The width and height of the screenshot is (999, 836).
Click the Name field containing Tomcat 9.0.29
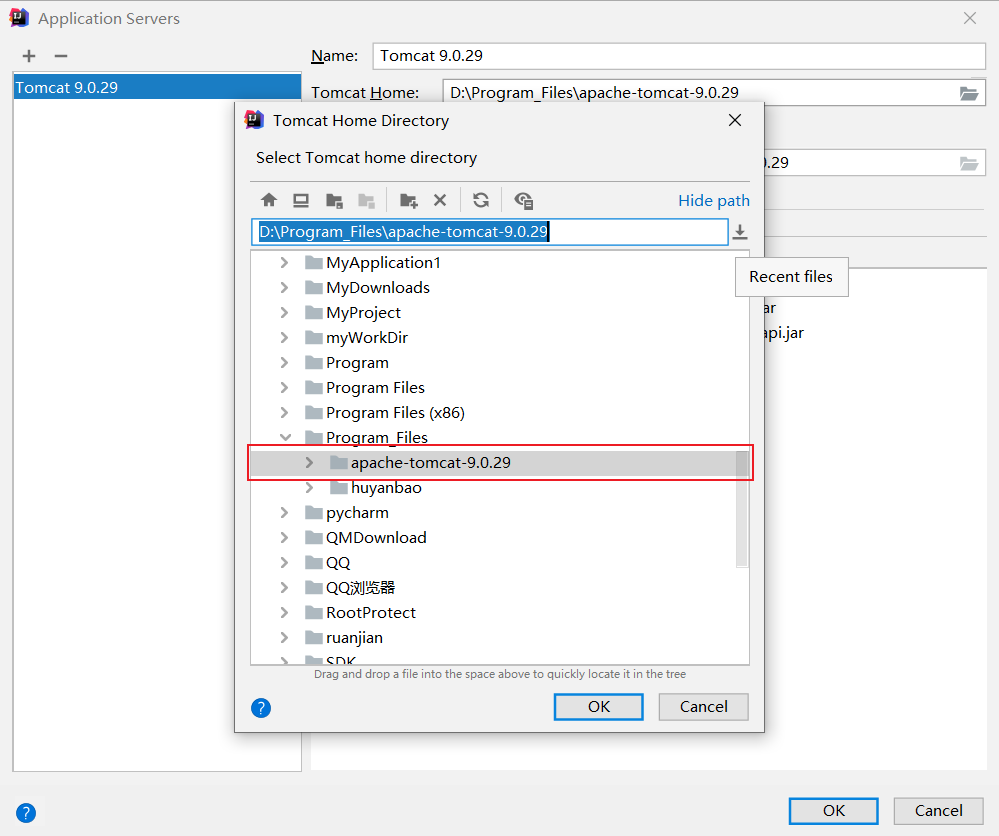(x=679, y=56)
